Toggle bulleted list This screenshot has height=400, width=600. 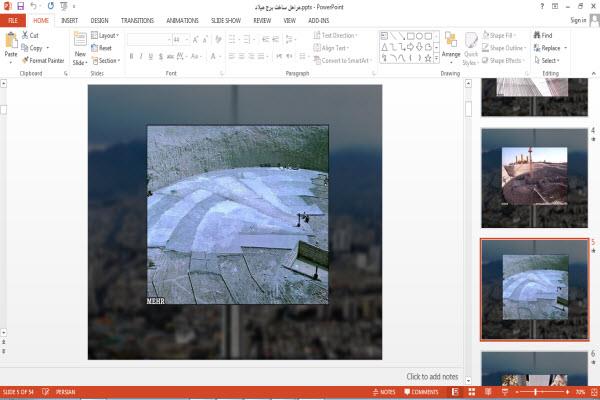(x=233, y=39)
